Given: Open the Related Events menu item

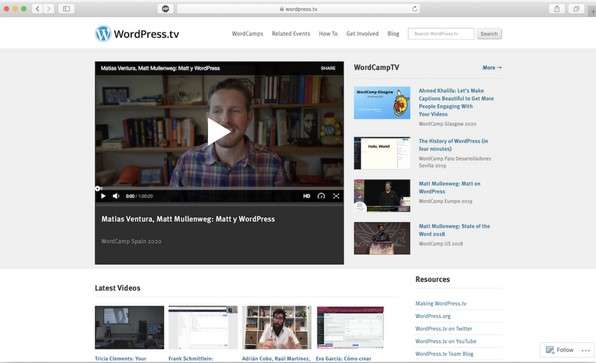Looking at the screenshot, I should (x=291, y=34).
